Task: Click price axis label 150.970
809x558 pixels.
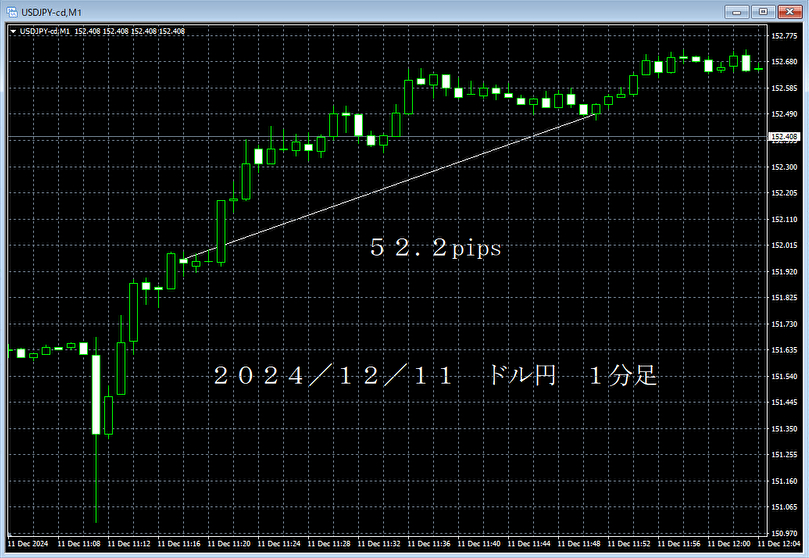Action: (x=784, y=533)
